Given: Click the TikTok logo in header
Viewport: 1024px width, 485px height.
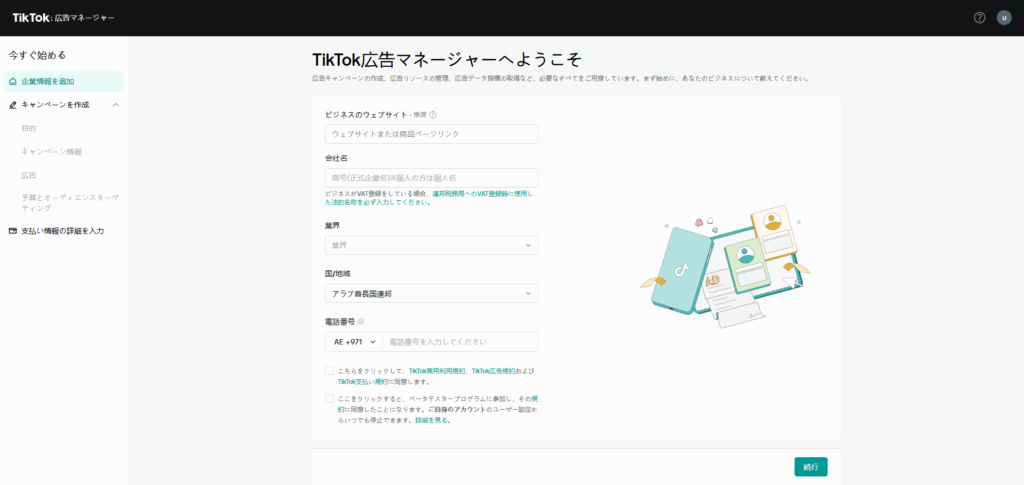Looking at the screenshot, I should coord(63,18).
